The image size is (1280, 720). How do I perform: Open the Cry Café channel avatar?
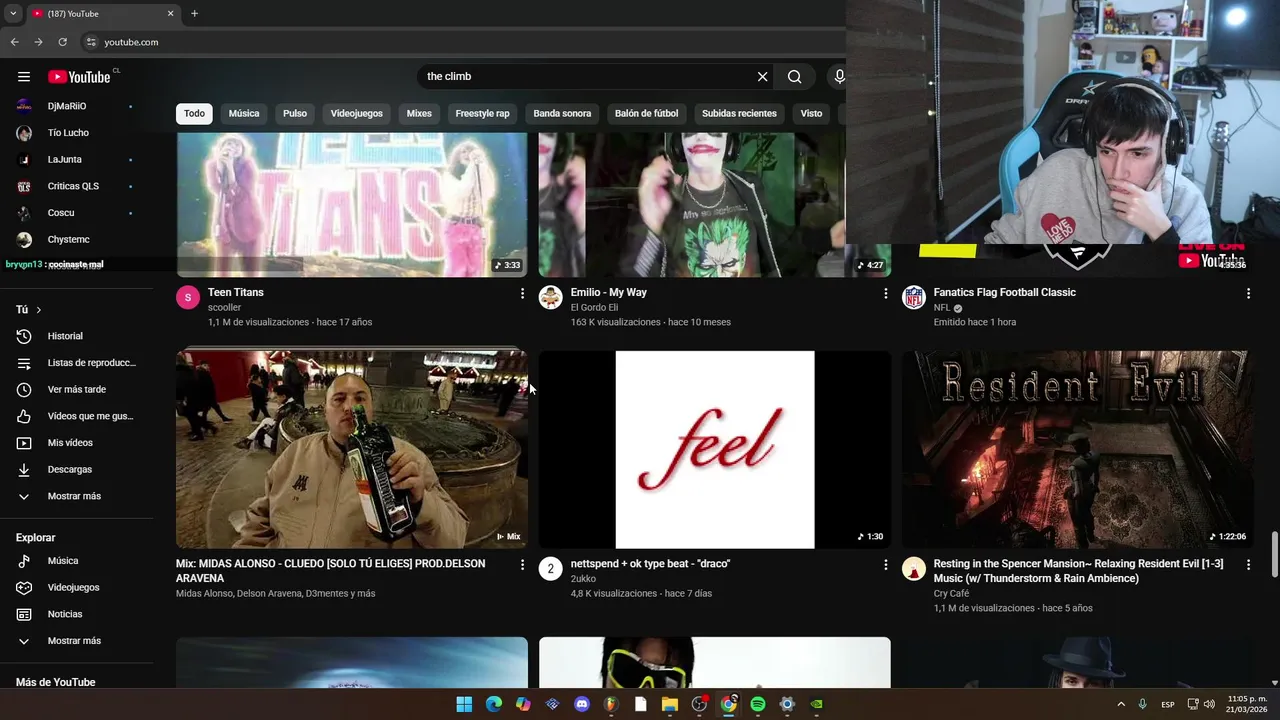click(914, 569)
